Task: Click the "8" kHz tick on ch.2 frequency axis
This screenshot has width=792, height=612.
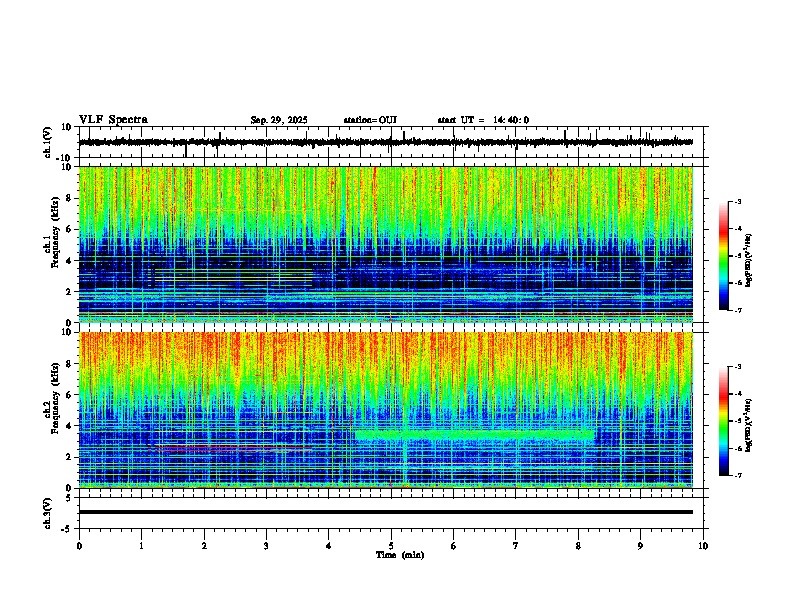Action: click(x=69, y=364)
